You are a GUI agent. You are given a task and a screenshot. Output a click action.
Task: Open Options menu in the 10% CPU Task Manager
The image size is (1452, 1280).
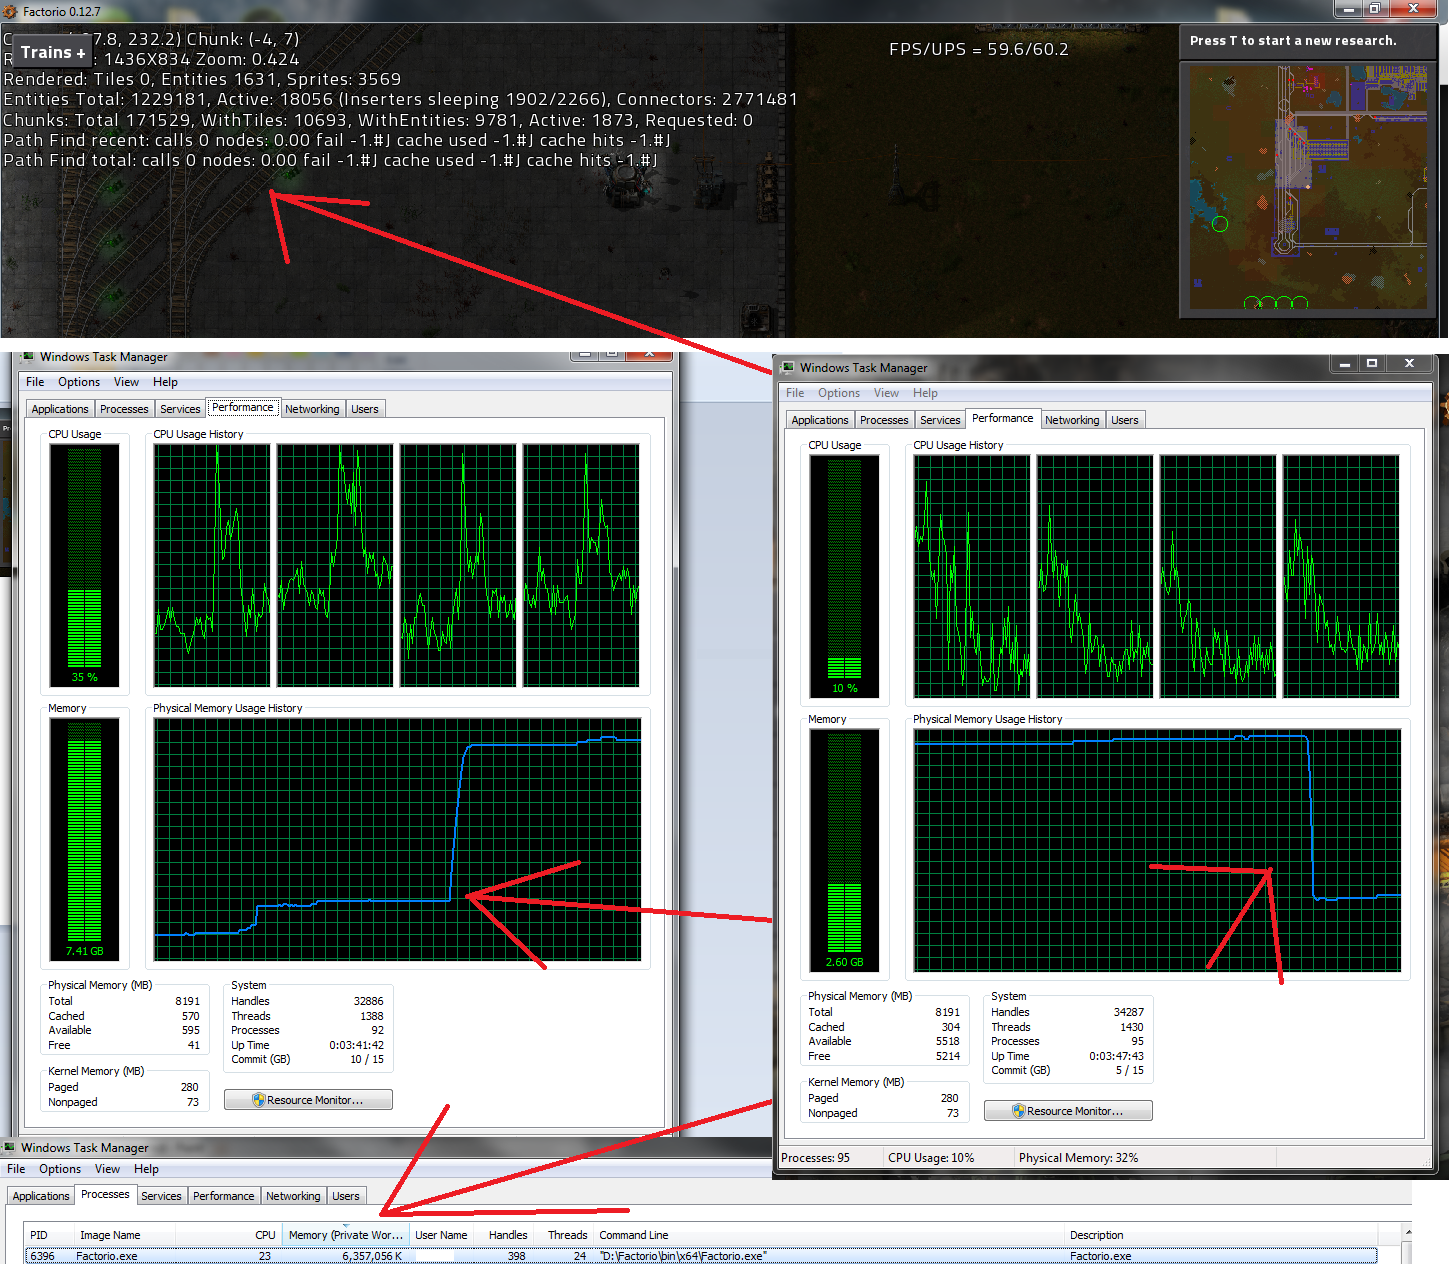(839, 393)
